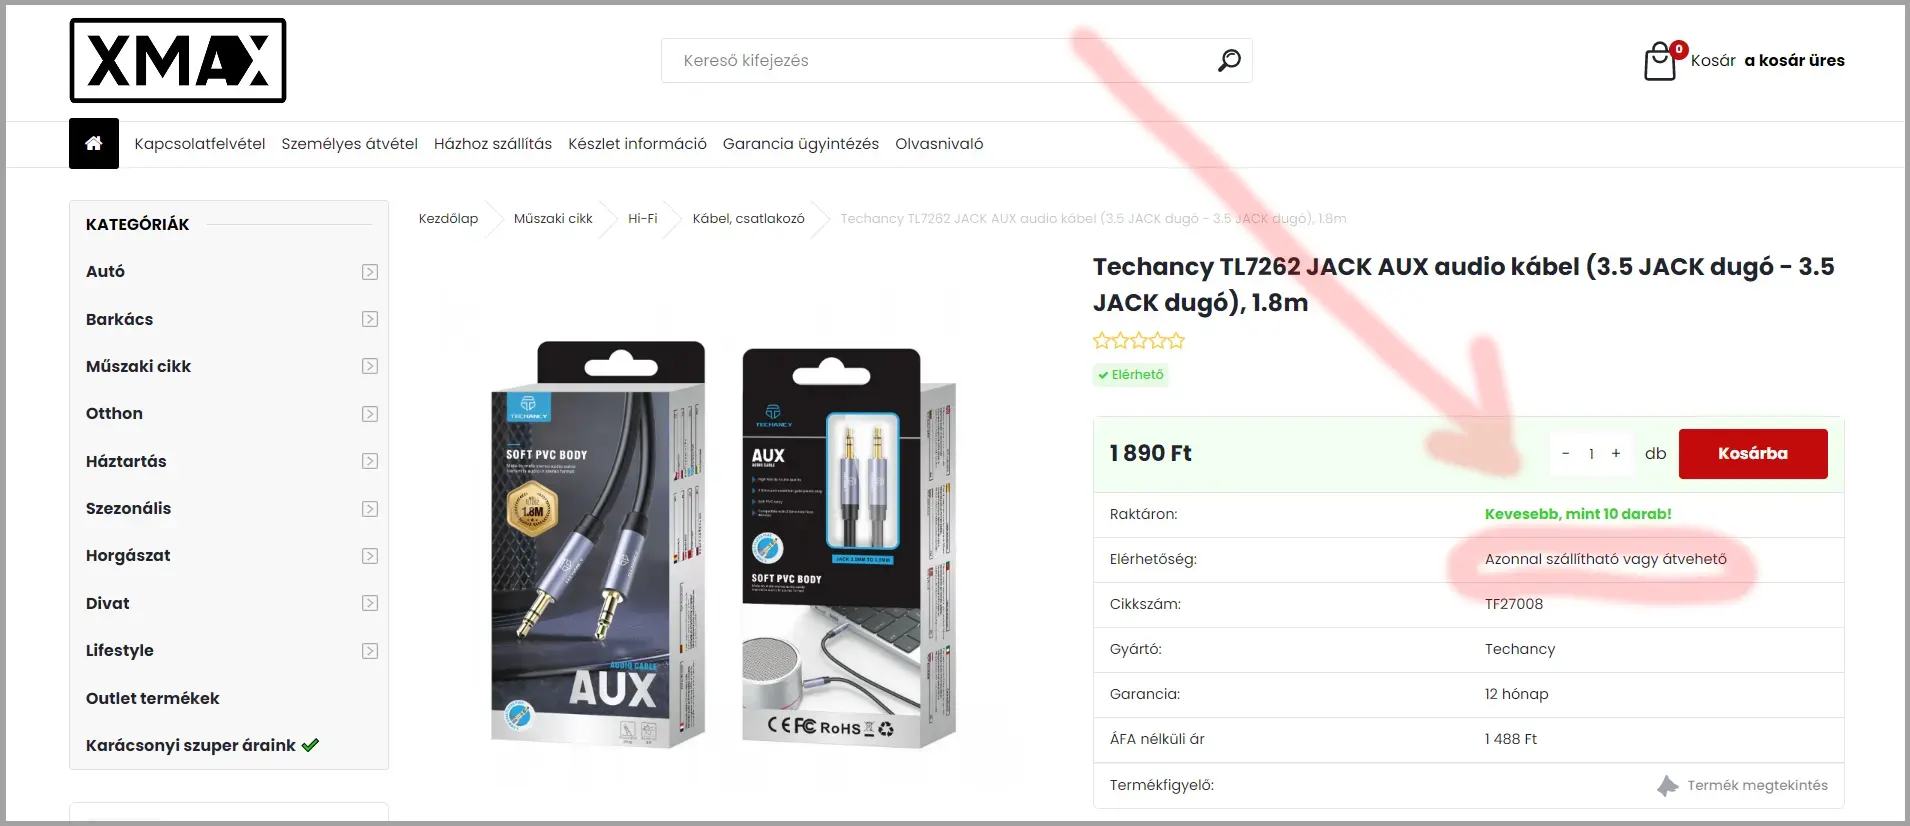Open the left AUX cable product image
The image size is (1910, 826).
tap(598, 545)
